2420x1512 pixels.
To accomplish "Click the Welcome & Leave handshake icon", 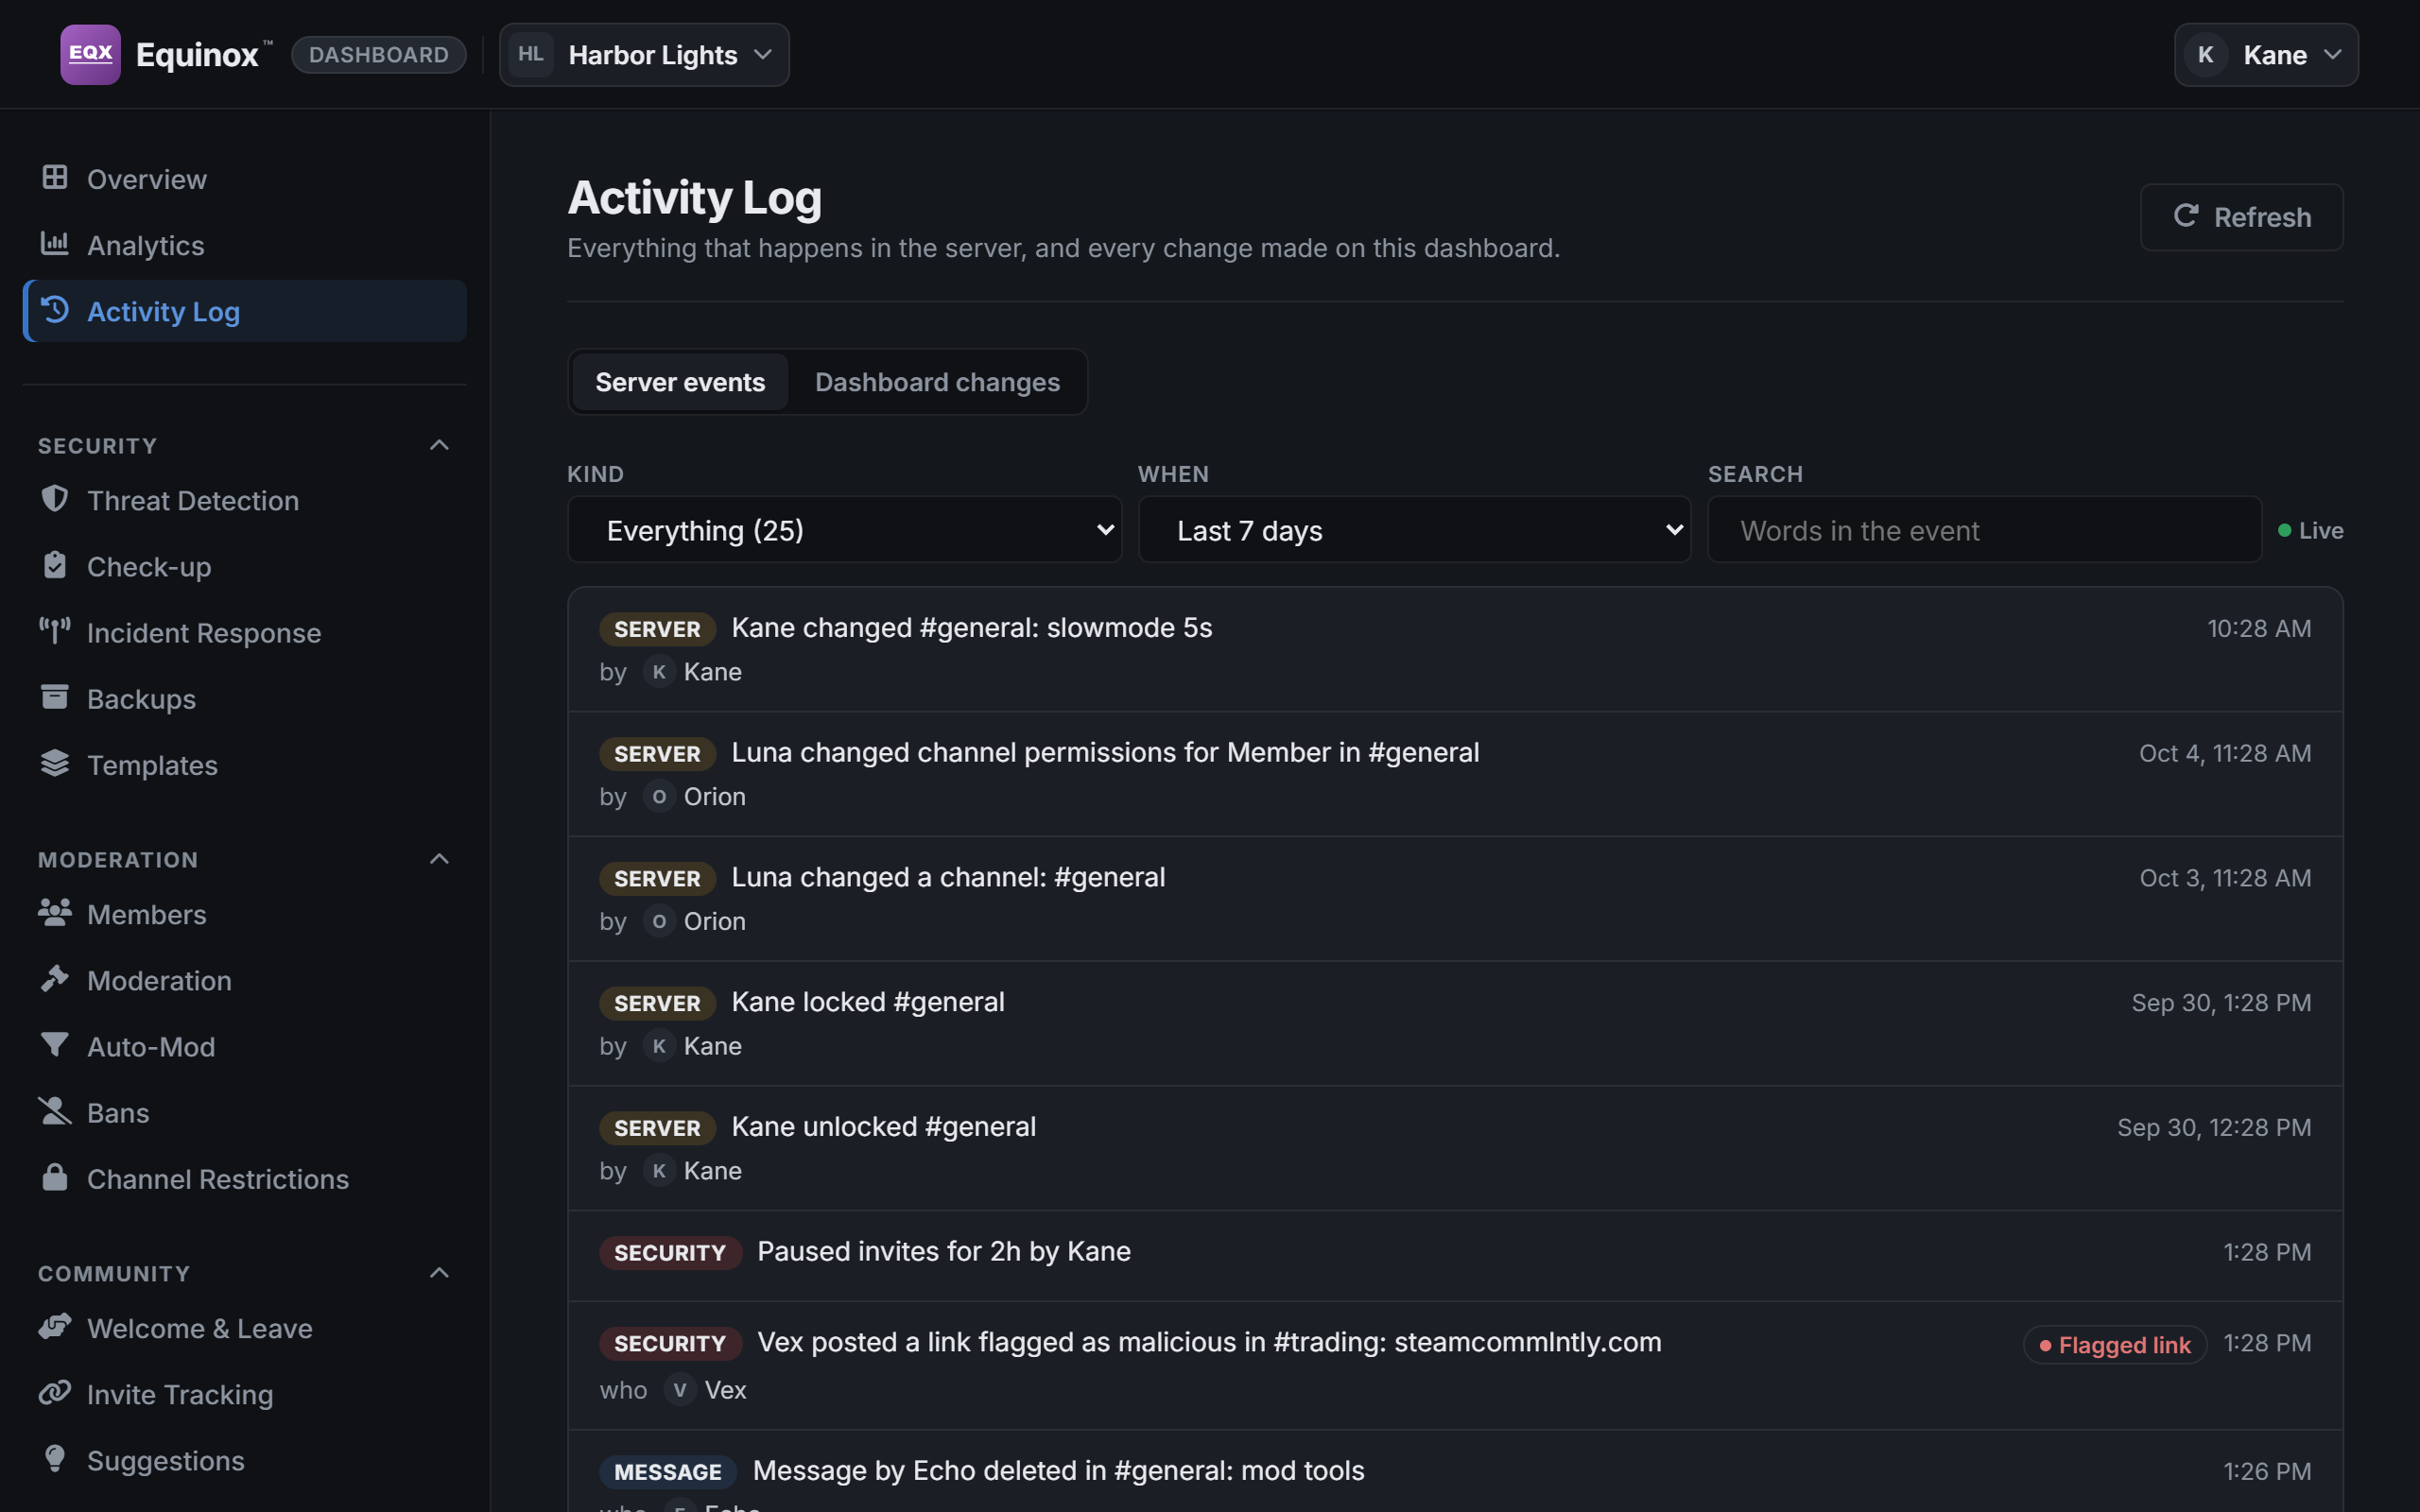I will point(55,1326).
